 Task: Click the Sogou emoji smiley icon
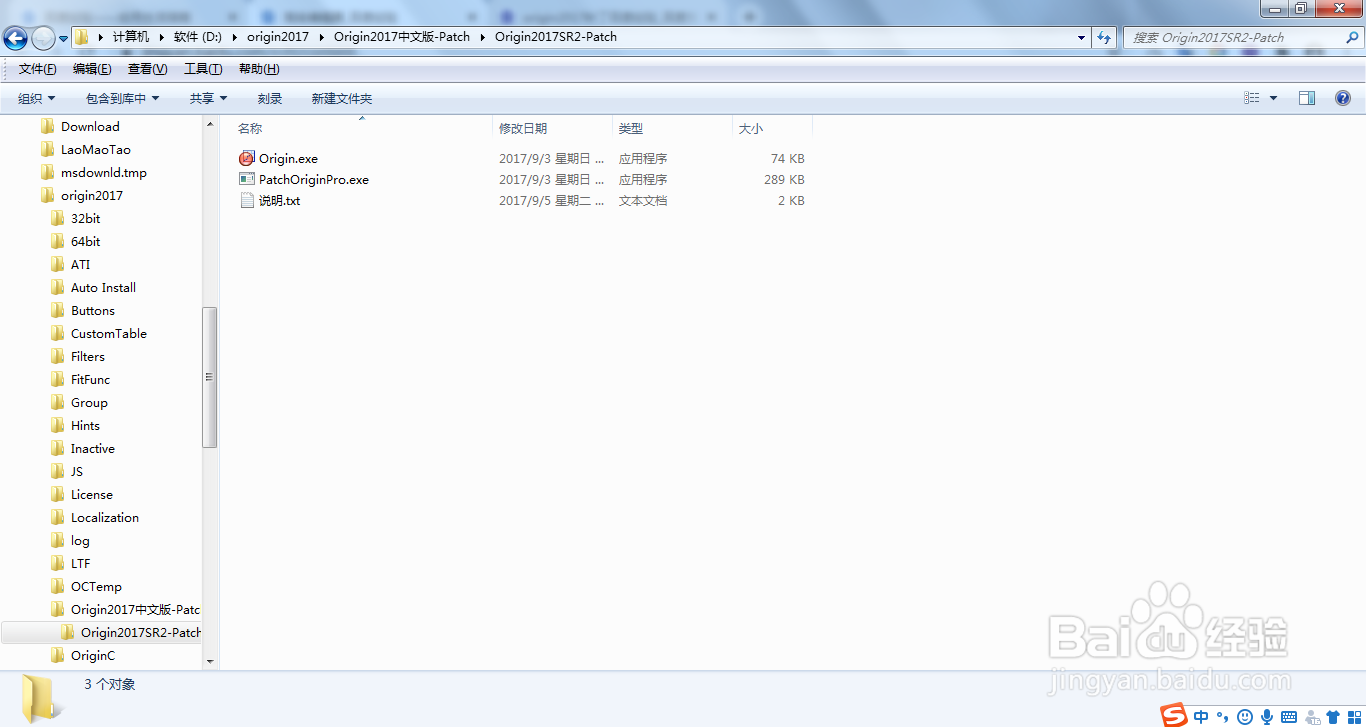[1245, 716]
